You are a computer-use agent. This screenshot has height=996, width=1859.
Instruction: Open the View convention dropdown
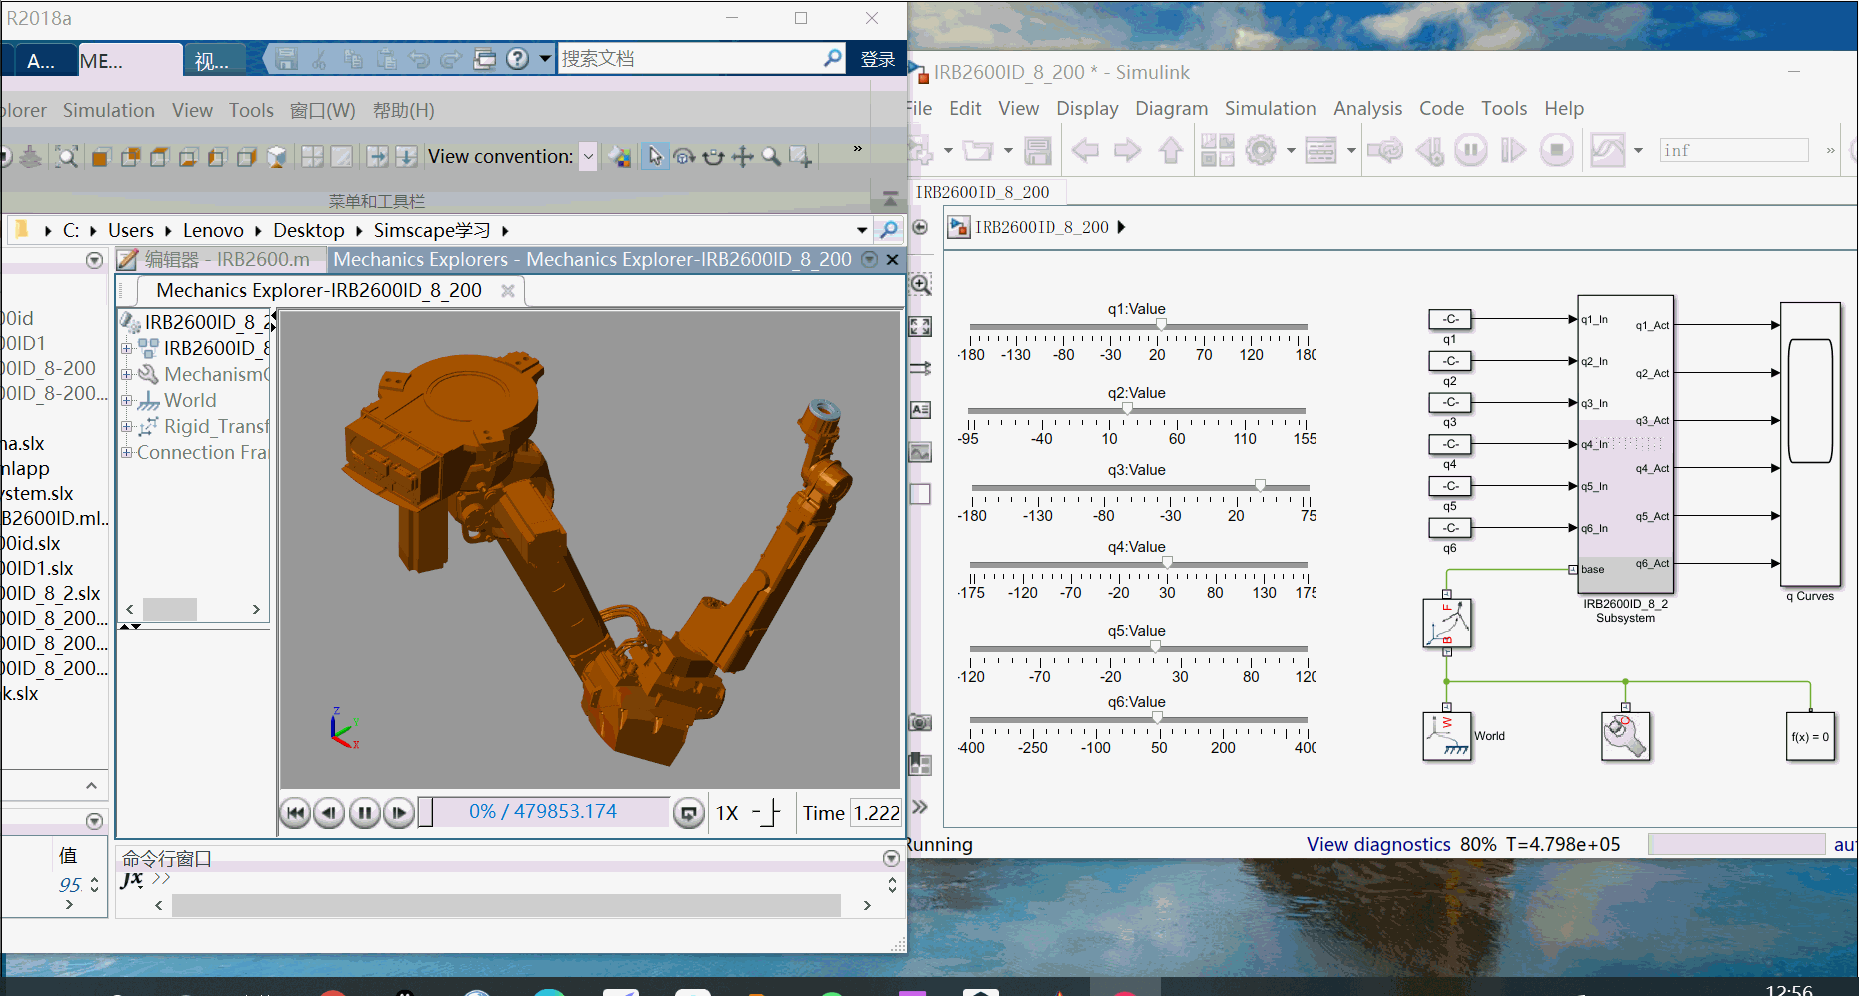pos(589,157)
